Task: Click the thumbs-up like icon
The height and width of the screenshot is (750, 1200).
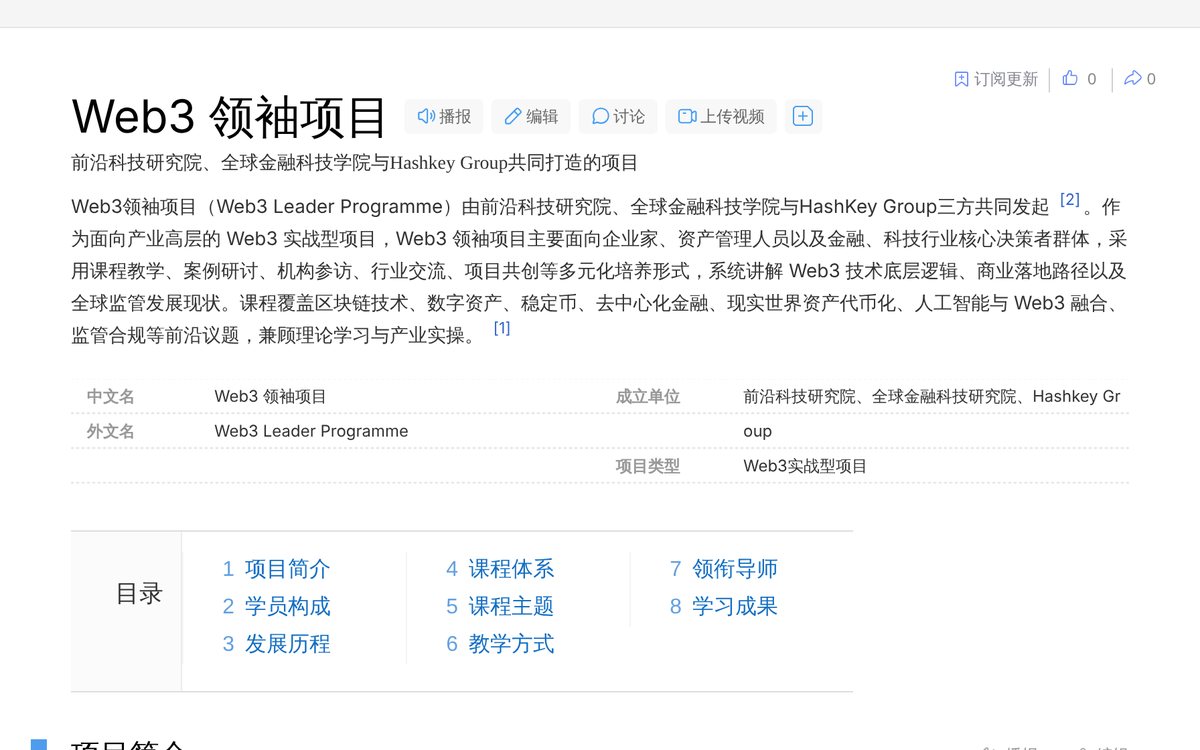Action: pyautogui.click(x=1070, y=78)
